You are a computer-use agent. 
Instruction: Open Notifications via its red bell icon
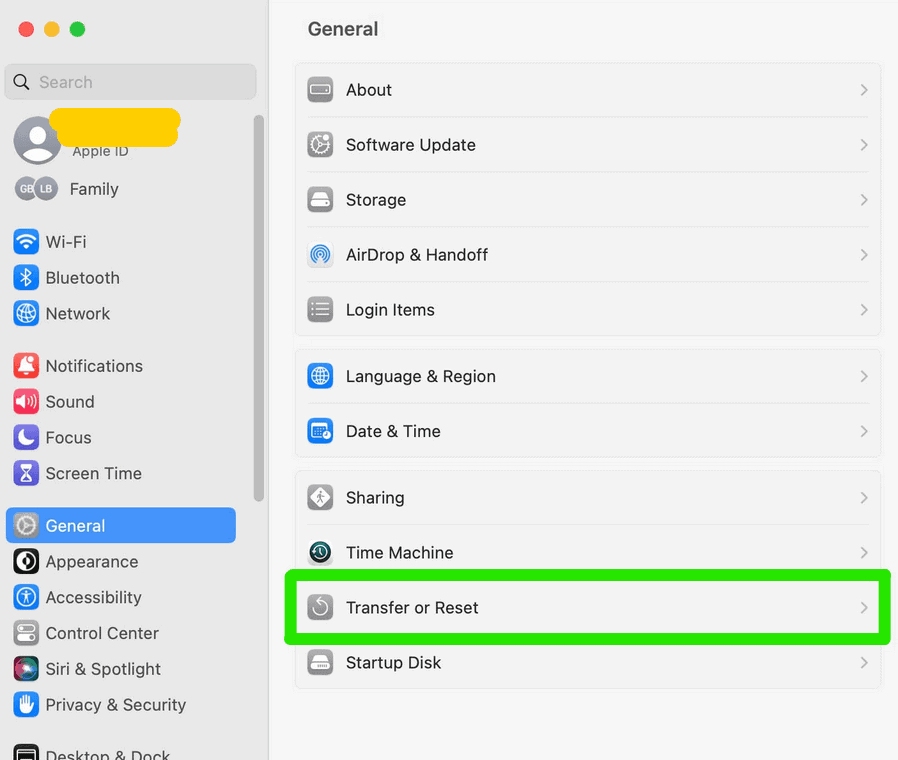[x=24, y=366]
